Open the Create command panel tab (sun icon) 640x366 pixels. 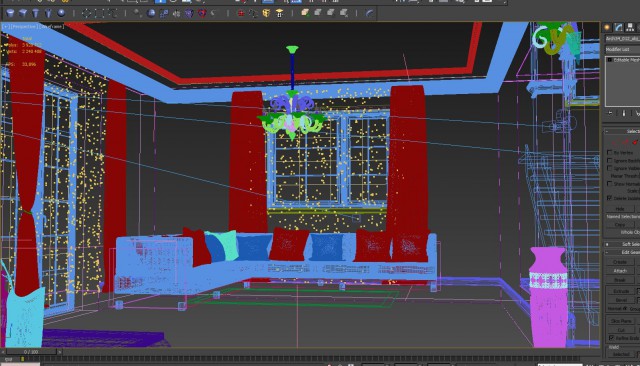click(x=607, y=27)
